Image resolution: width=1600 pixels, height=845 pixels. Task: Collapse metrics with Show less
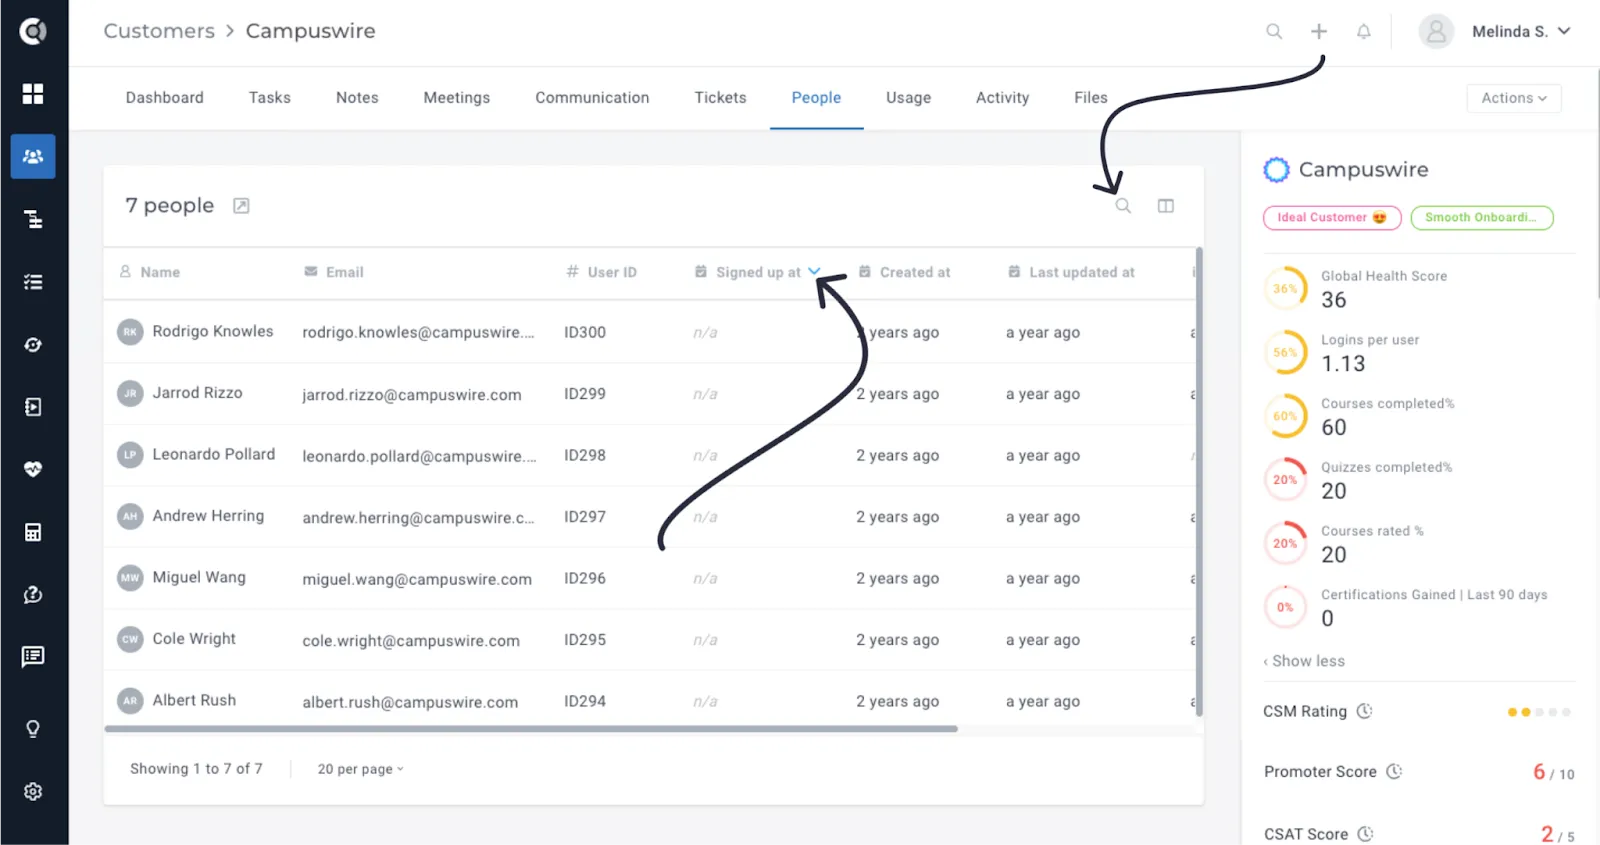[1304, 661]
